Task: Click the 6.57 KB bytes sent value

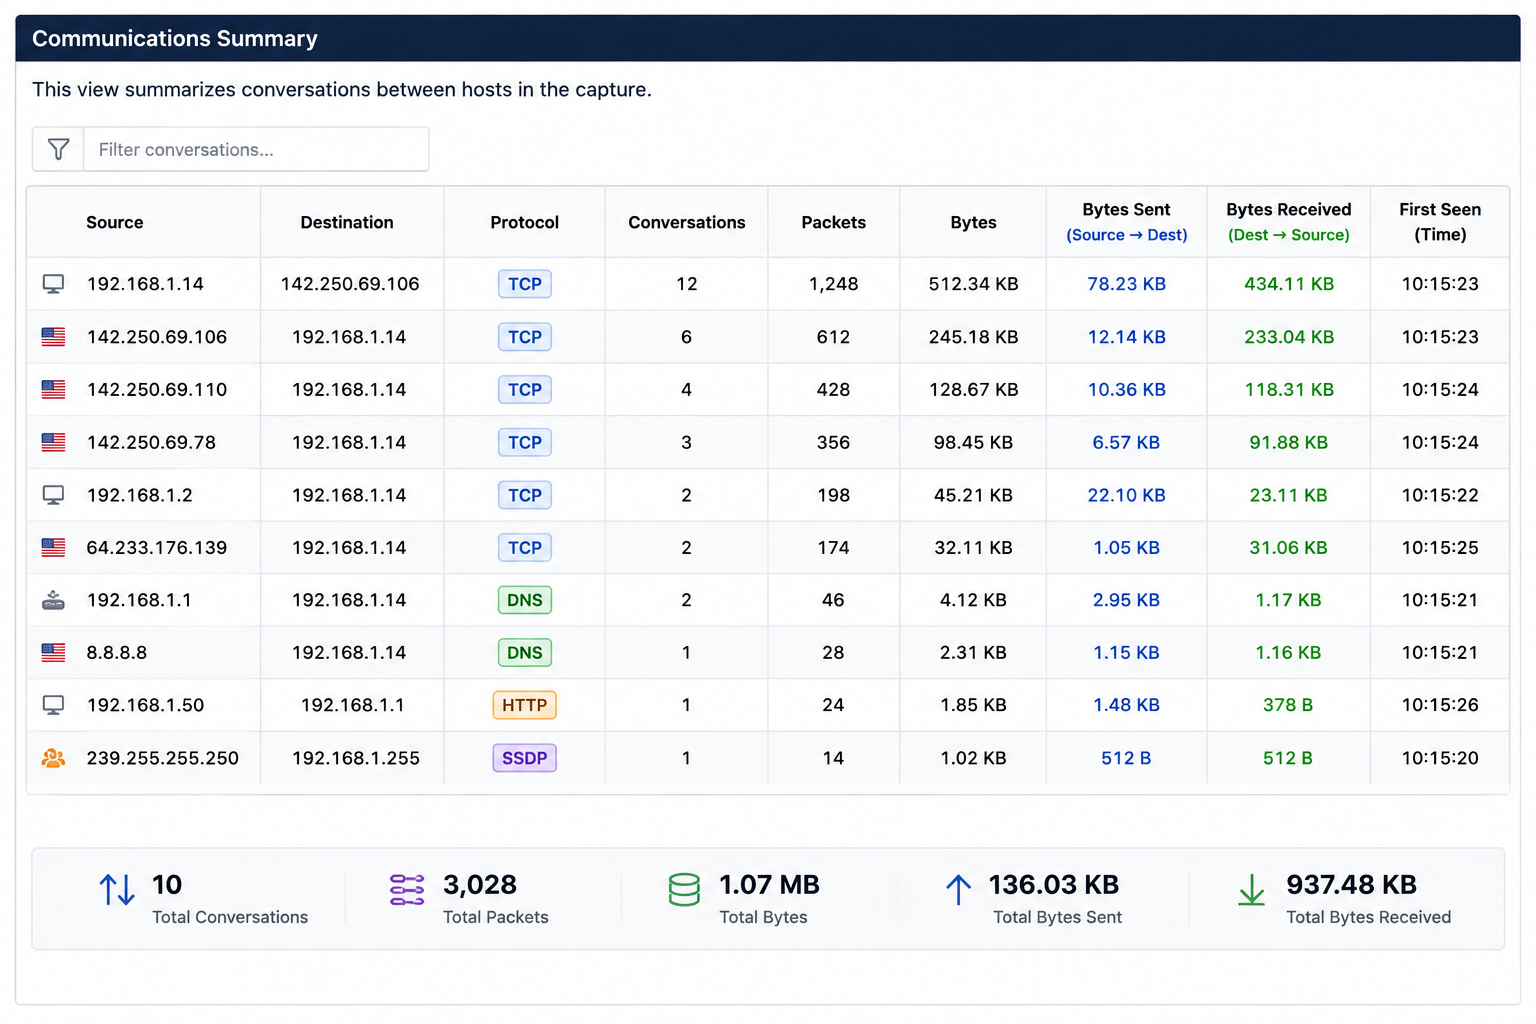Action: [x=1126, y=442]
